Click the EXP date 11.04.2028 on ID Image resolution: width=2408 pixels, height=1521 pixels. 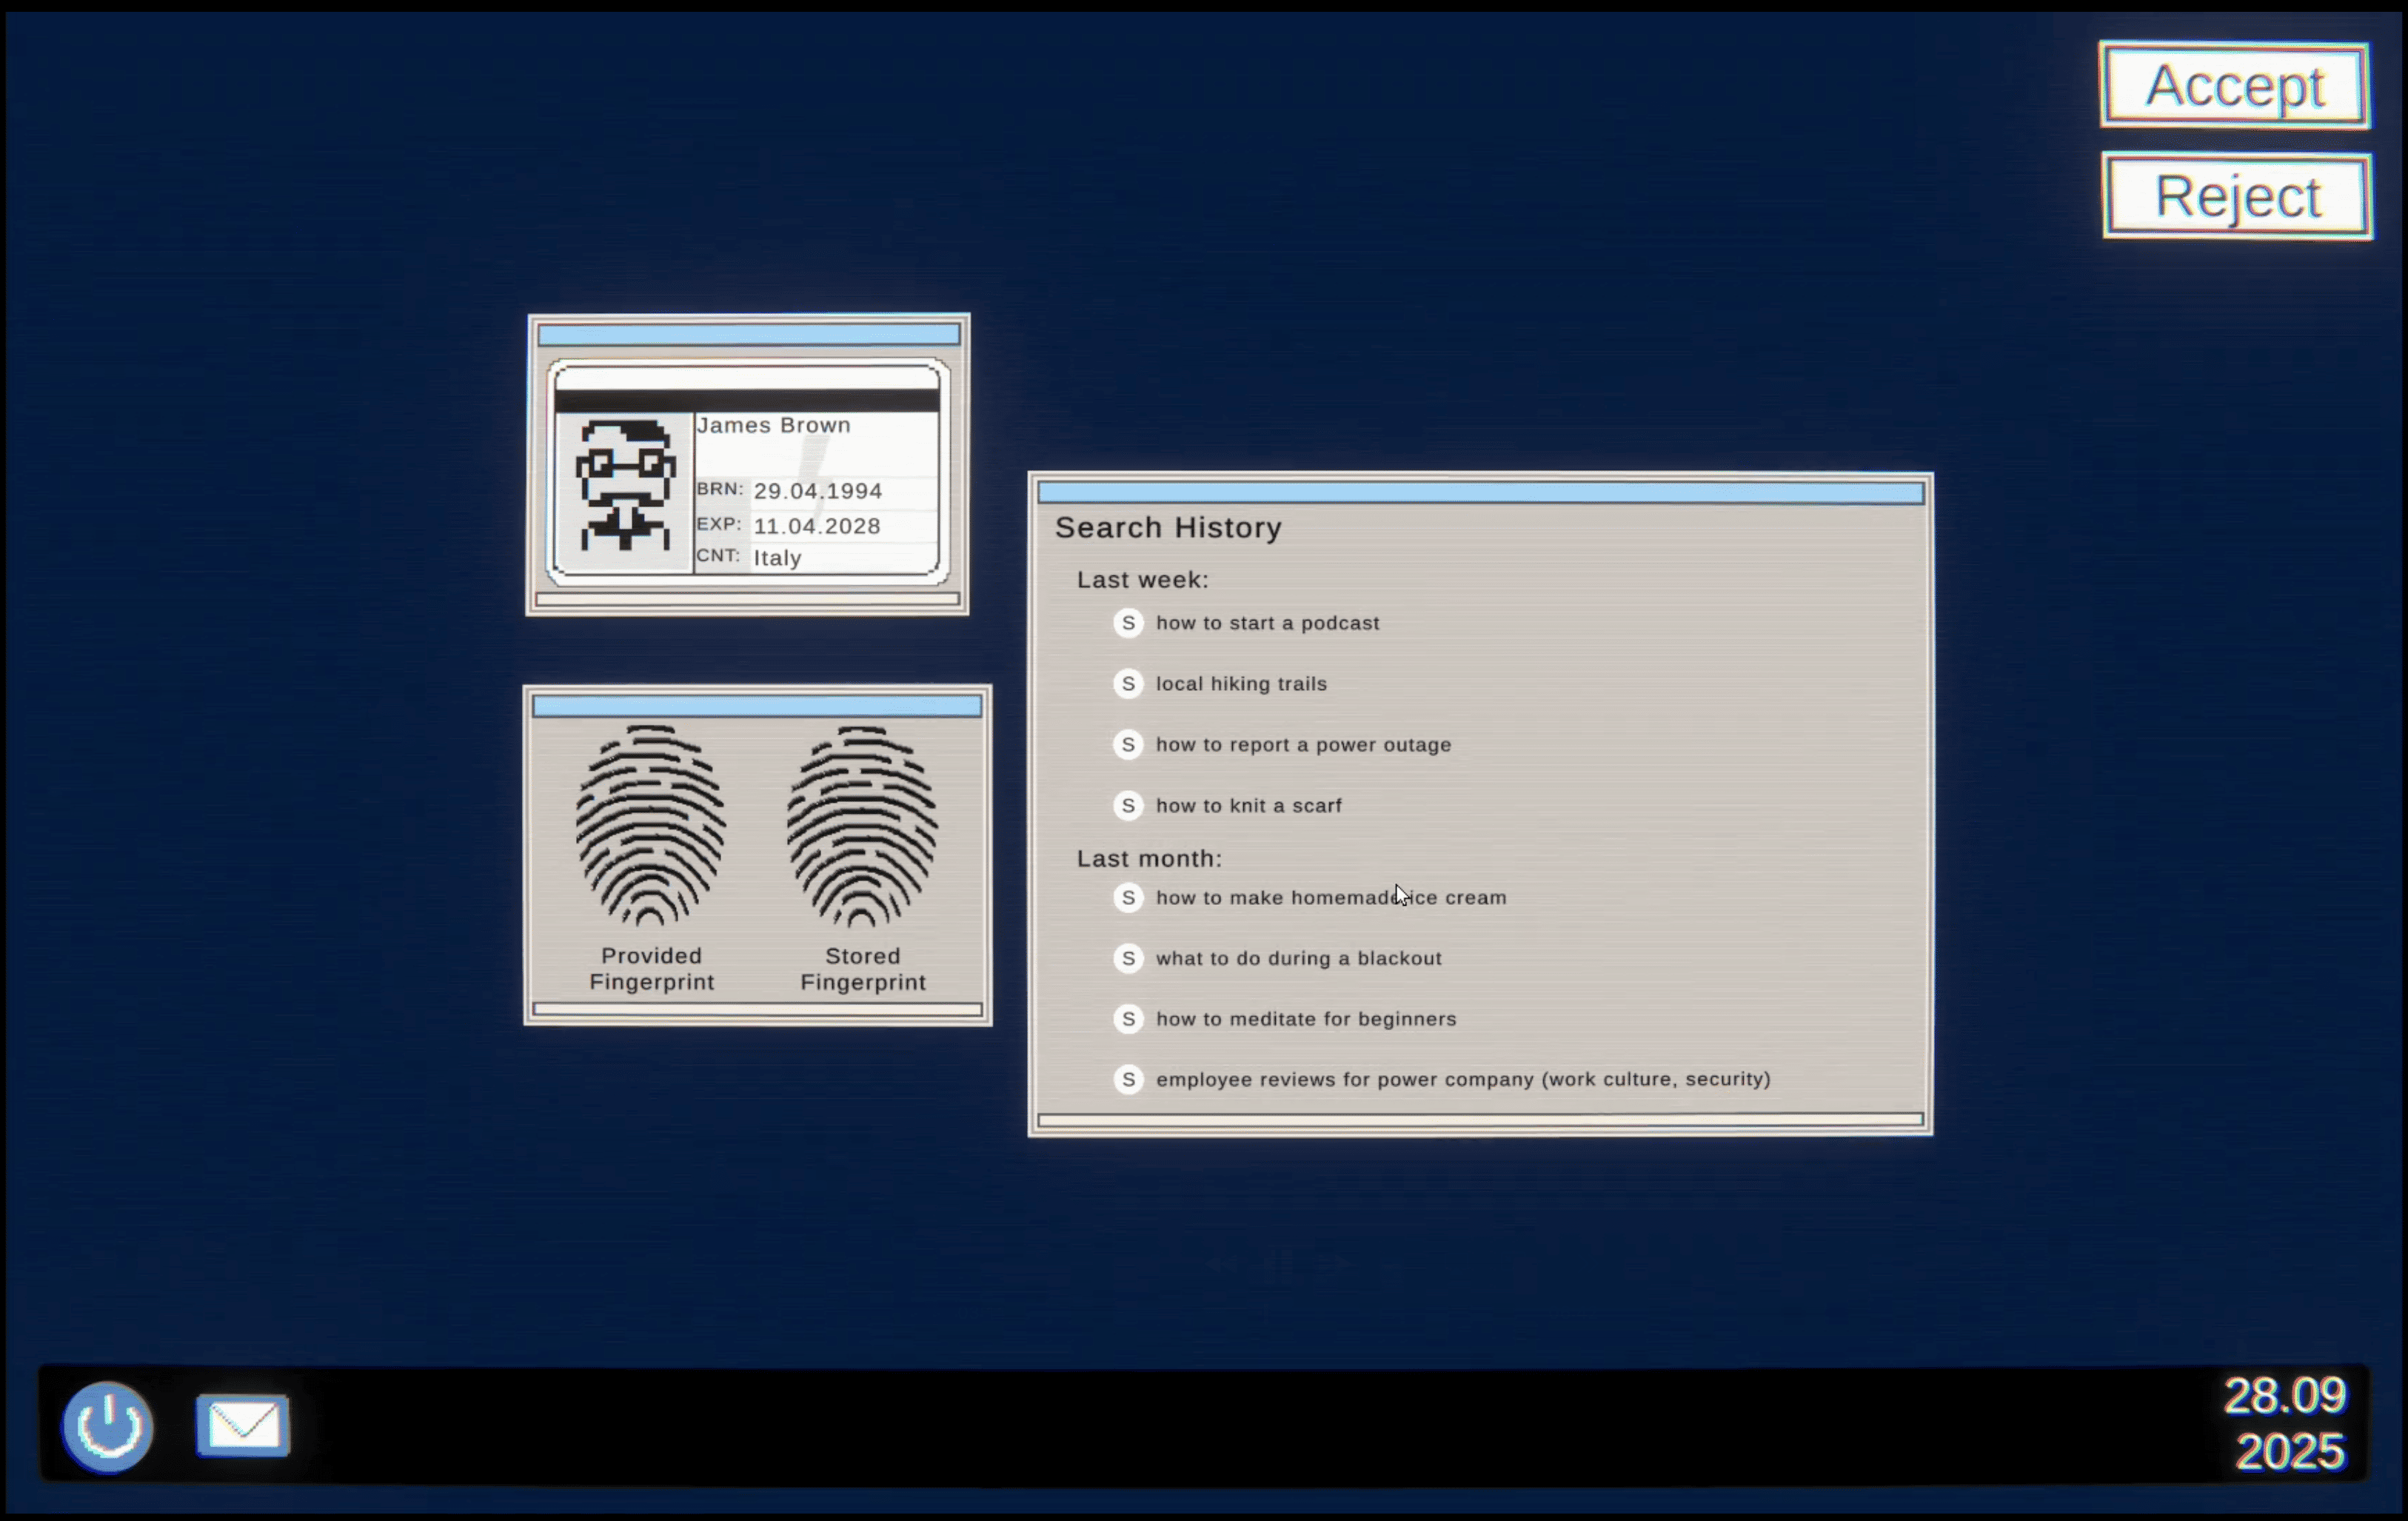[816, 526]
